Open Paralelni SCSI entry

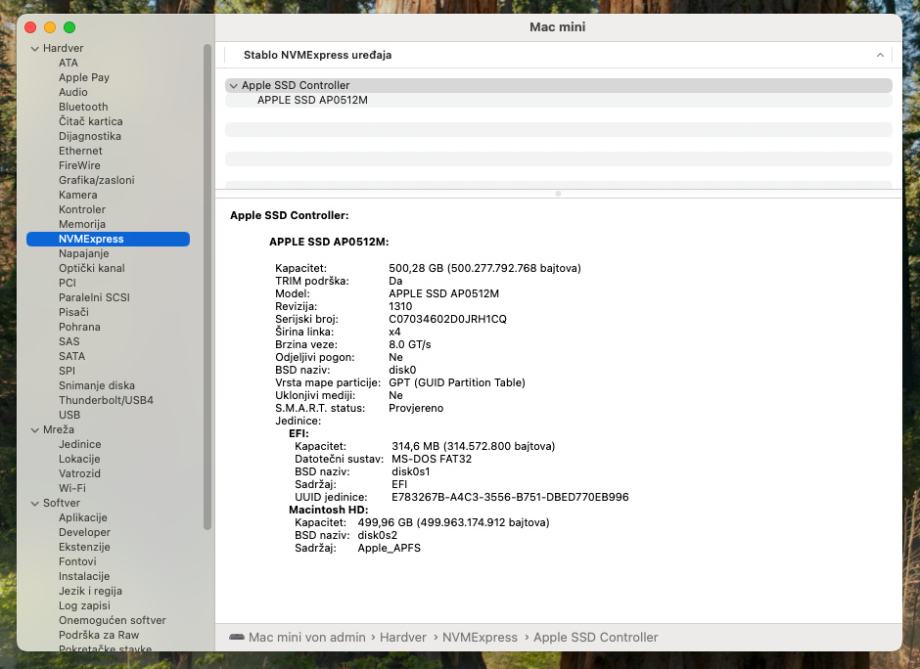click(94, 298)
